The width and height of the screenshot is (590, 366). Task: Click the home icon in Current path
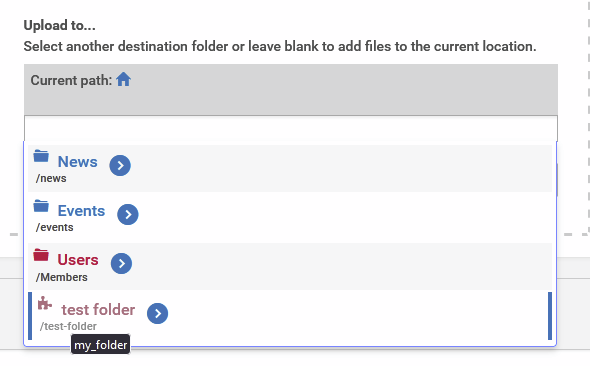123,80
